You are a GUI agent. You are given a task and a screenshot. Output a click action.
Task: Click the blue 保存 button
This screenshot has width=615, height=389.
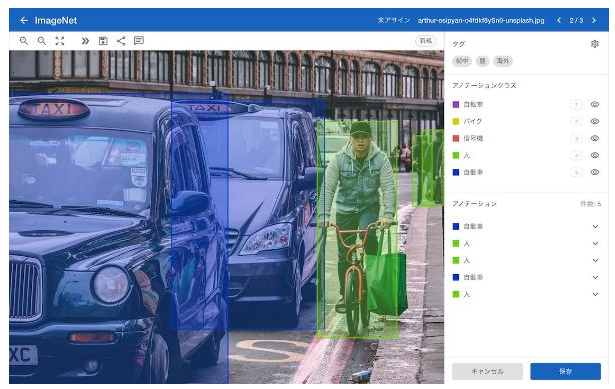(565, 371)
